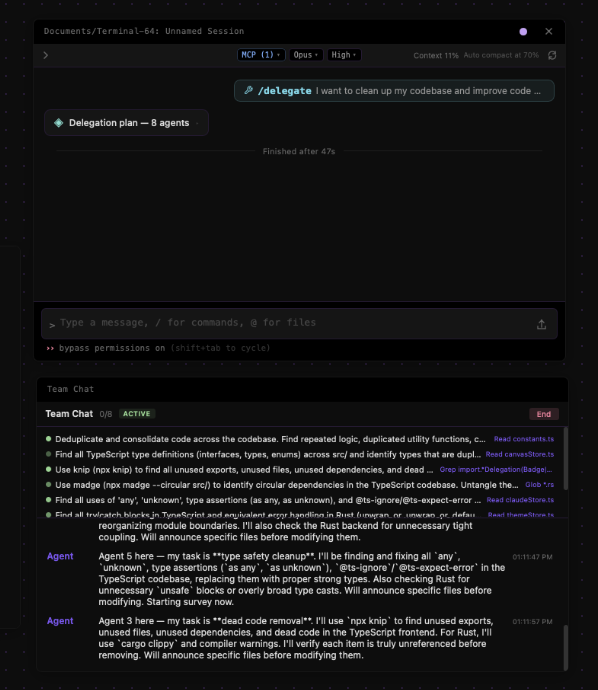Viewport: 598px width, 690px height.
Task: Select the Use knip (npx knip) task row
Action: pyautogui.click(x=300, y=470)
